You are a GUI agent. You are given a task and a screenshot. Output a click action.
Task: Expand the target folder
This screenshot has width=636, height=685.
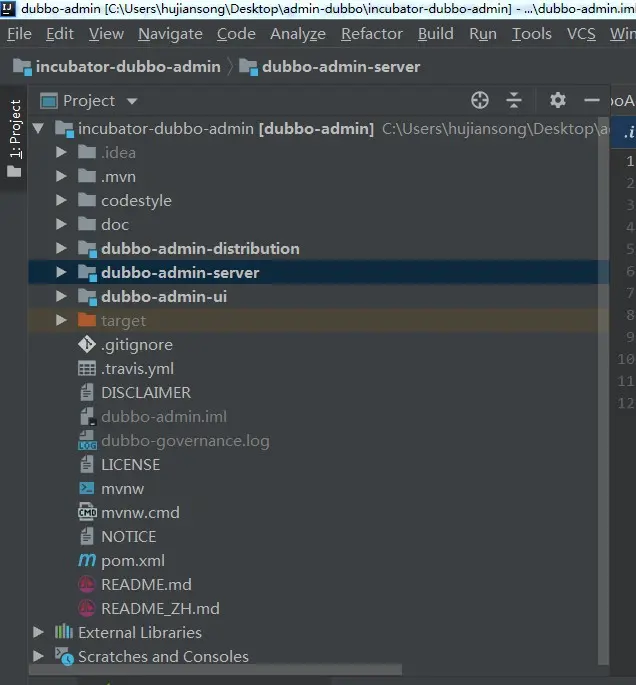pyautogui.click(x=61, y=320)
